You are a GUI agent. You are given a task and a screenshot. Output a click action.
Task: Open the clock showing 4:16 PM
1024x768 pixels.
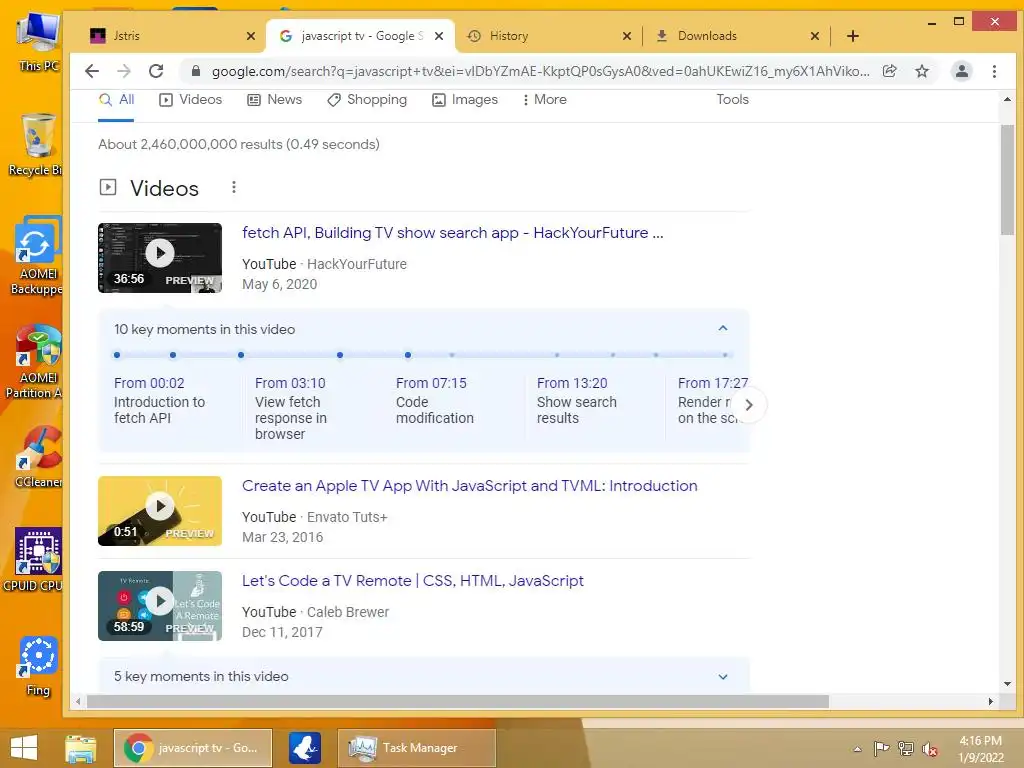click(x=980, y=748)
